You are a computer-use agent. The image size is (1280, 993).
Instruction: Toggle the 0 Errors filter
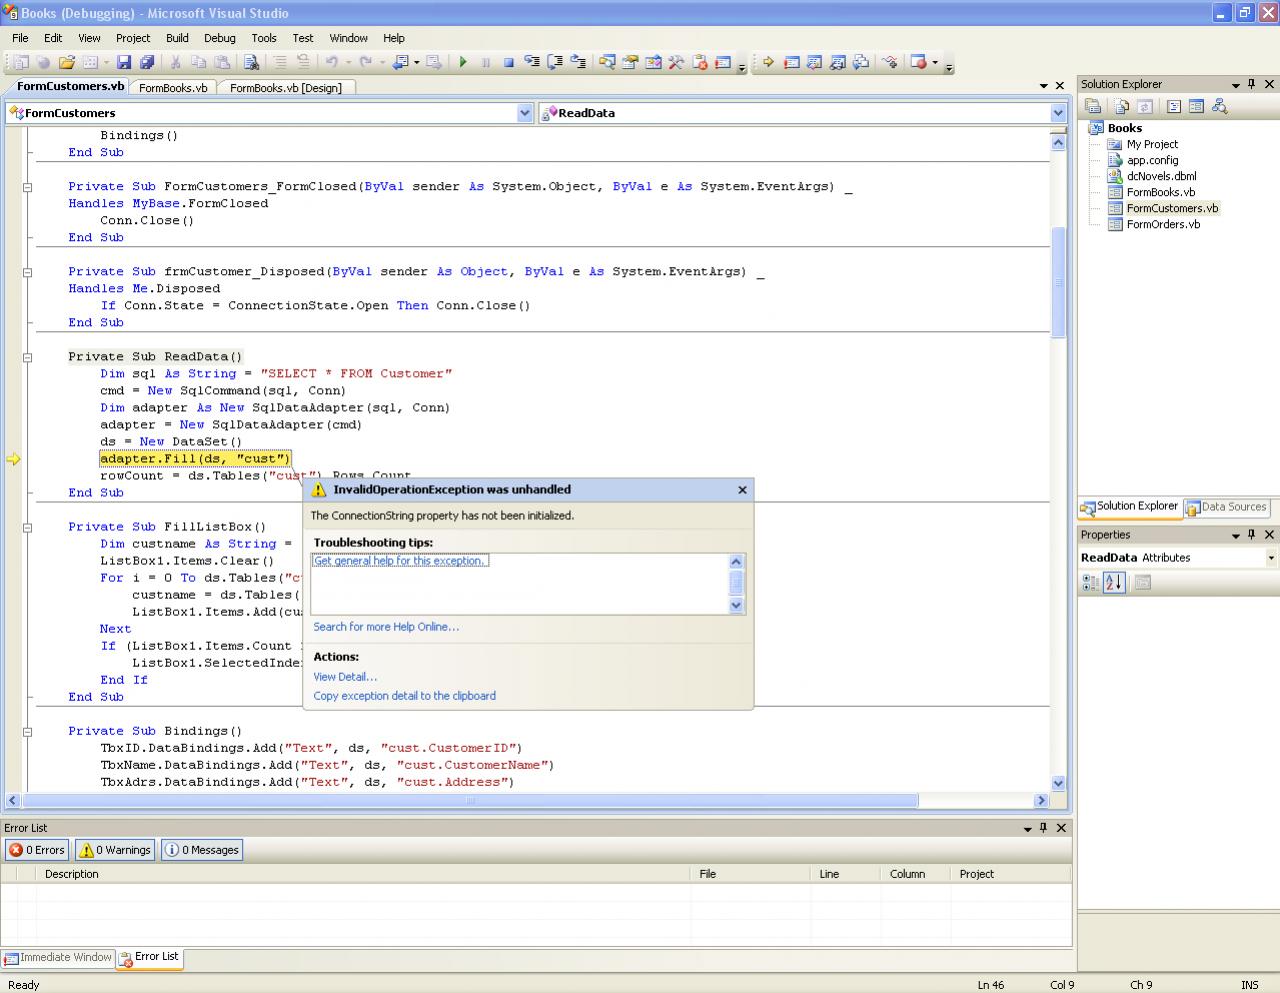click(x=37, y=850)
